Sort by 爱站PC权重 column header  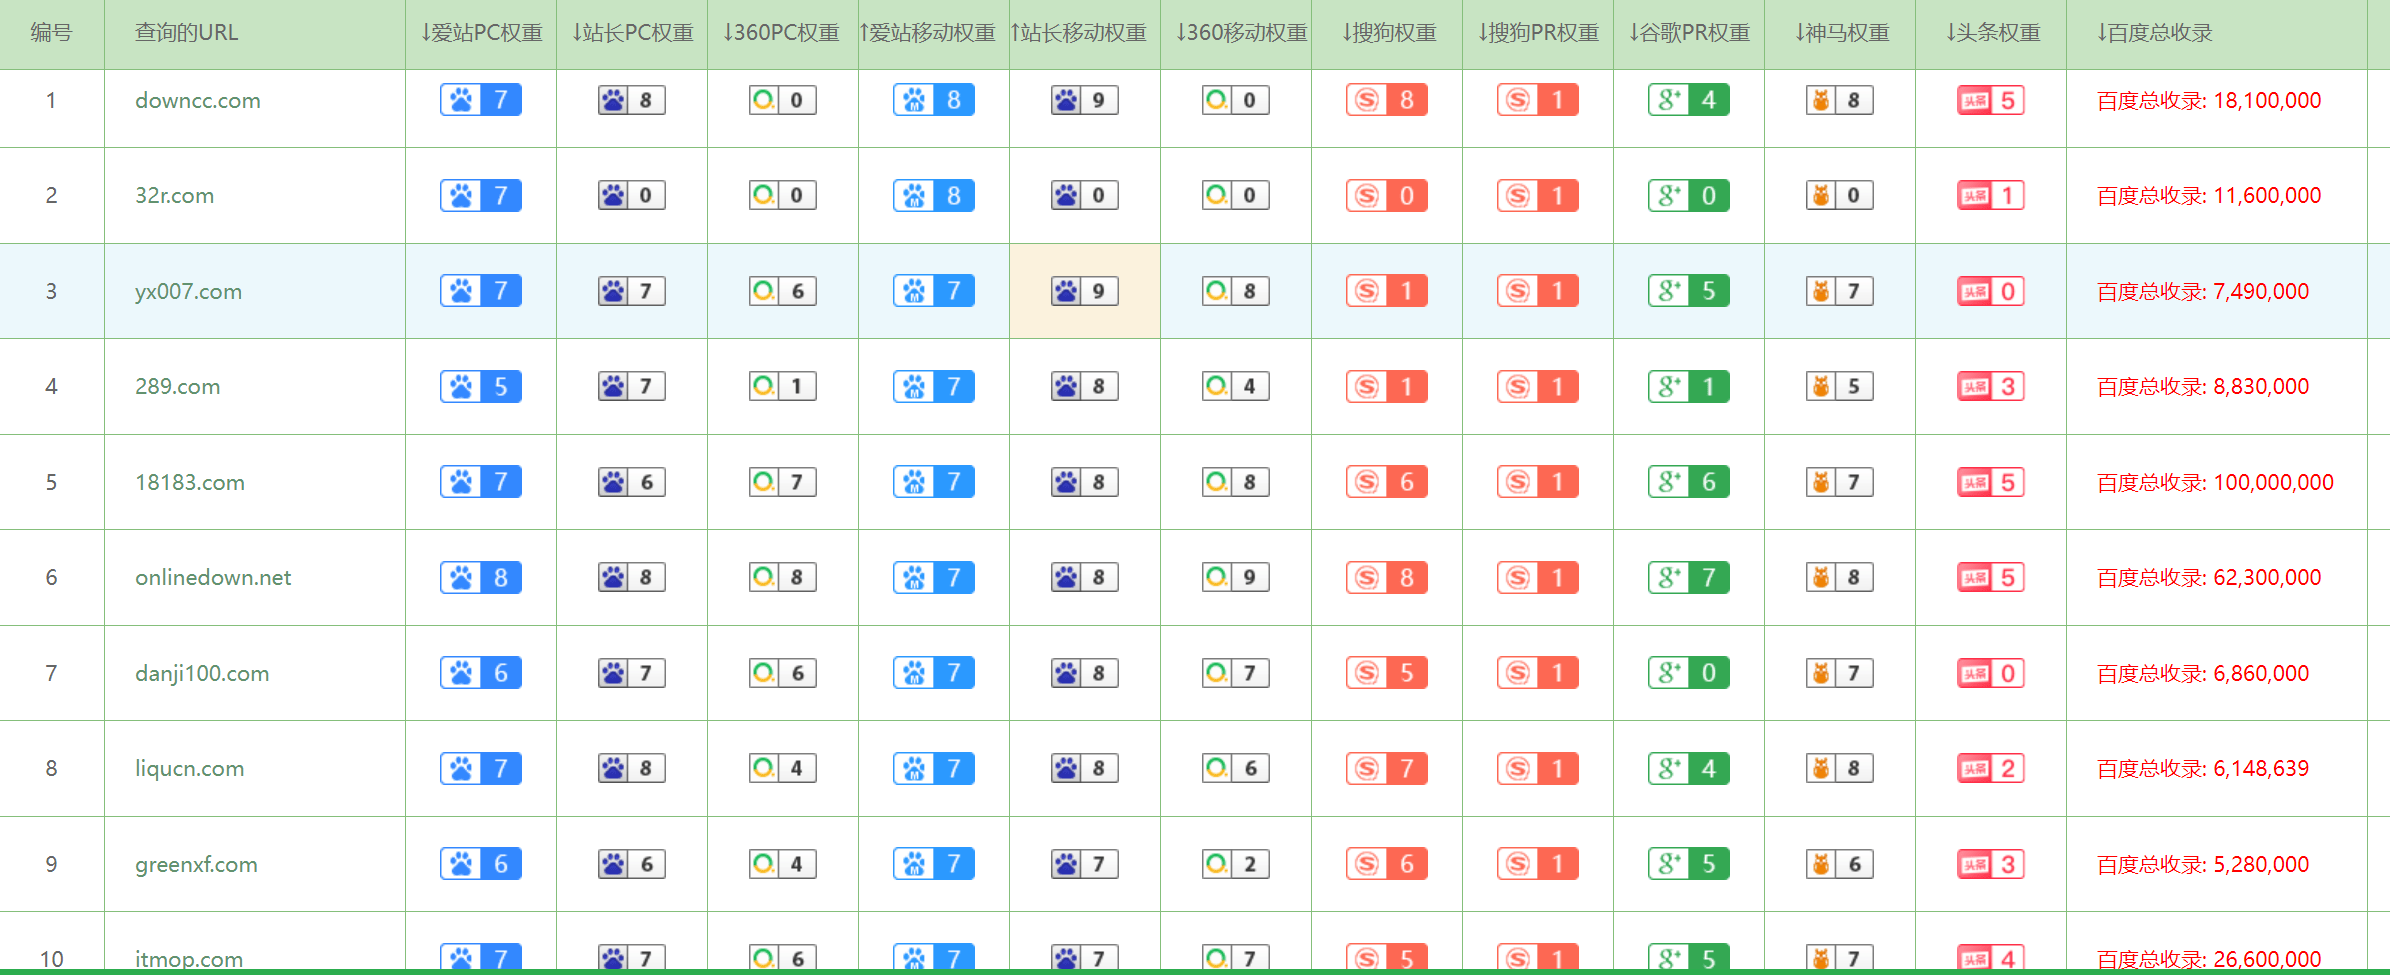pos(481,33)
